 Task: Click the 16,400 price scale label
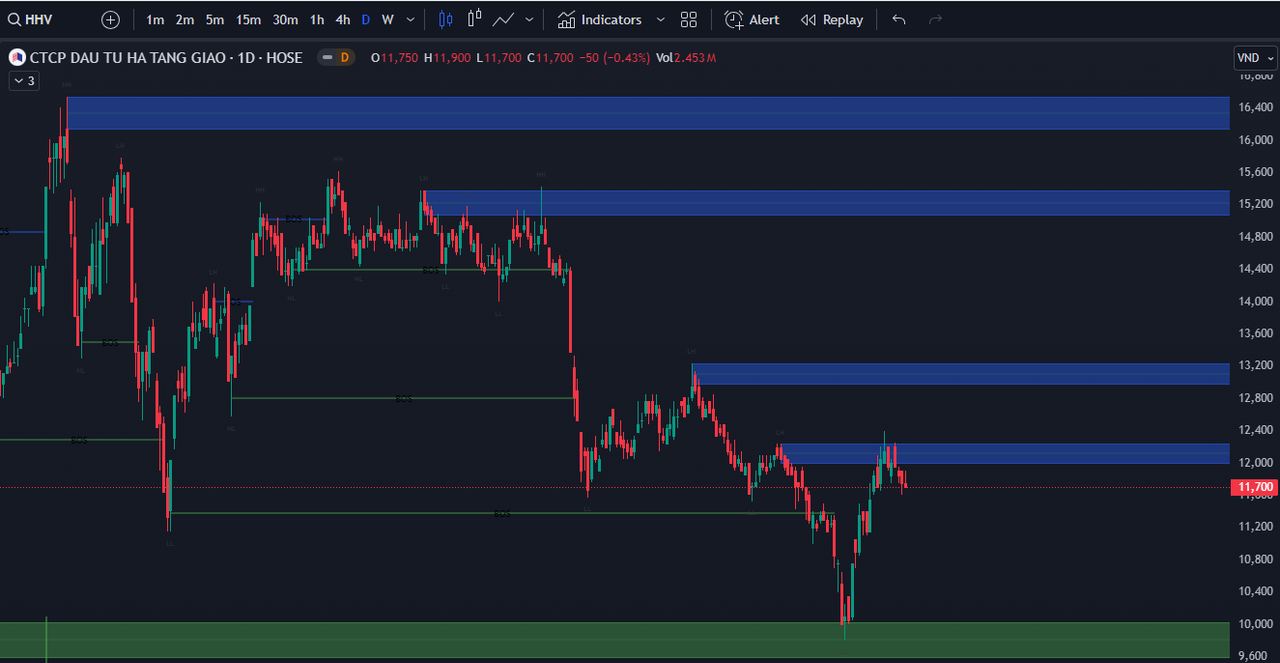1255,107
